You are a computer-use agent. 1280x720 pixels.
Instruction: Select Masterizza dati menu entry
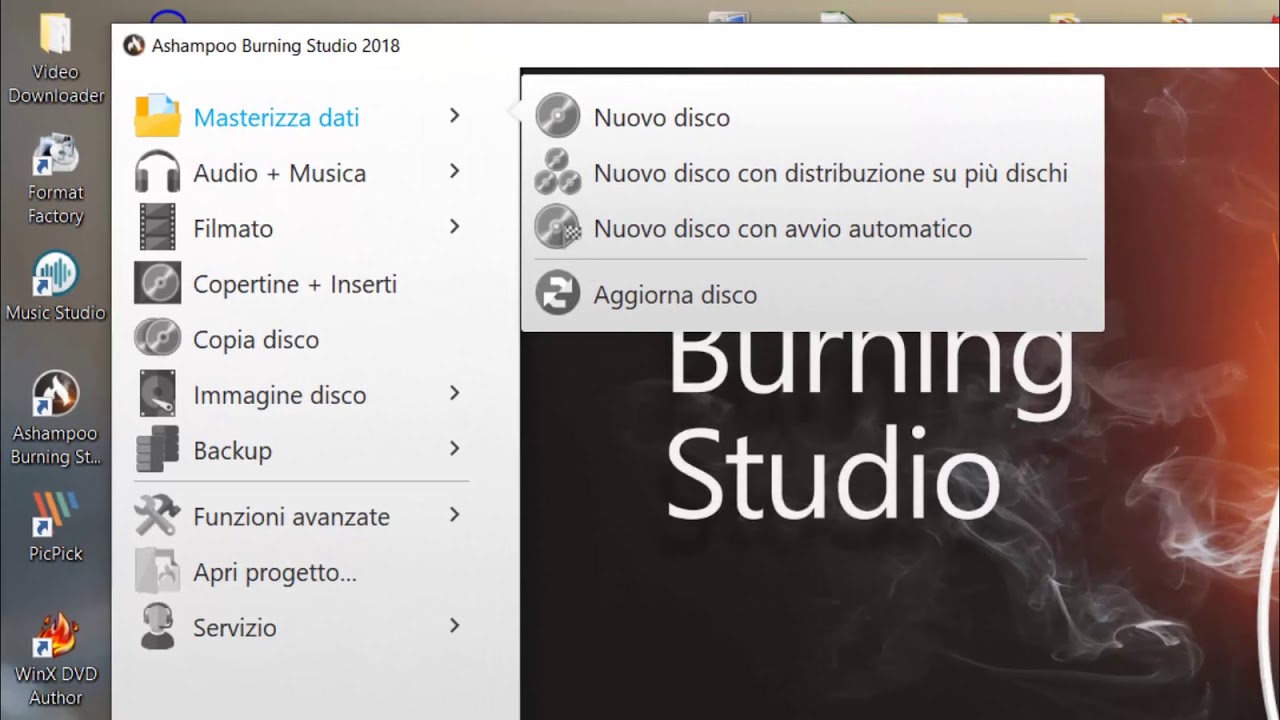coord(300,117)
